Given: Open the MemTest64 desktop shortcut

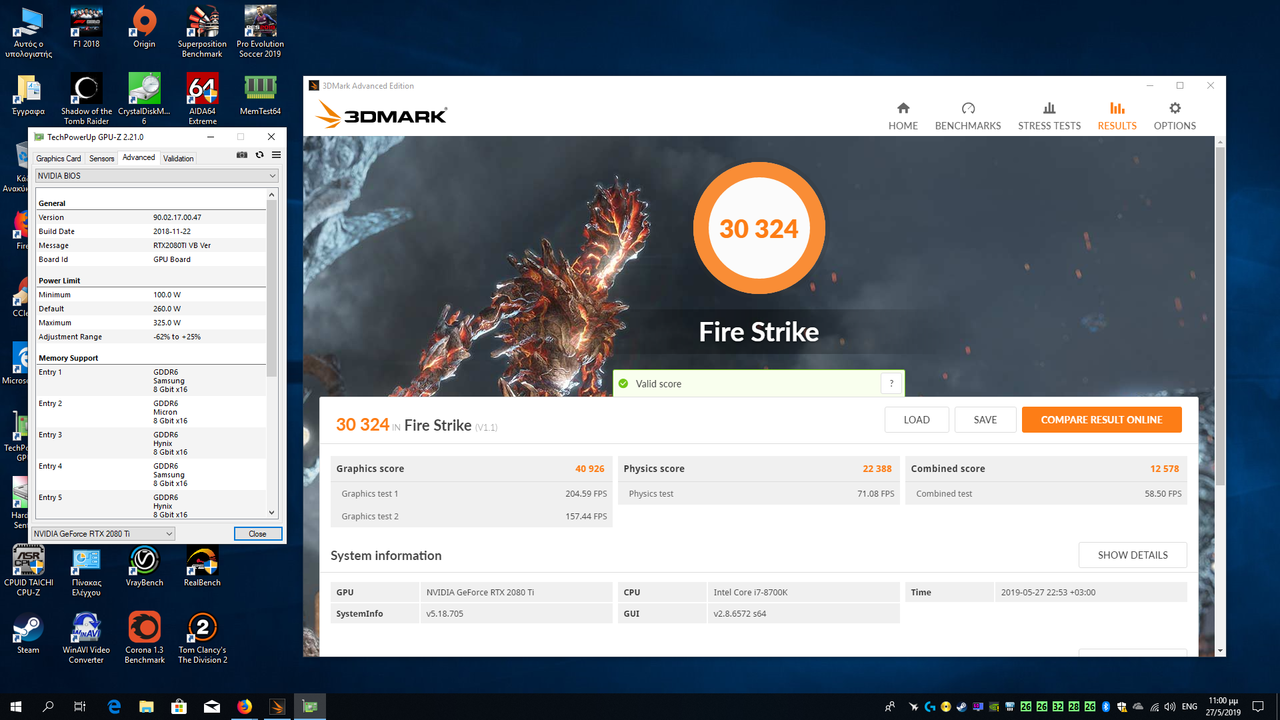Looking at the screenshot, I should tap(260, 95).
